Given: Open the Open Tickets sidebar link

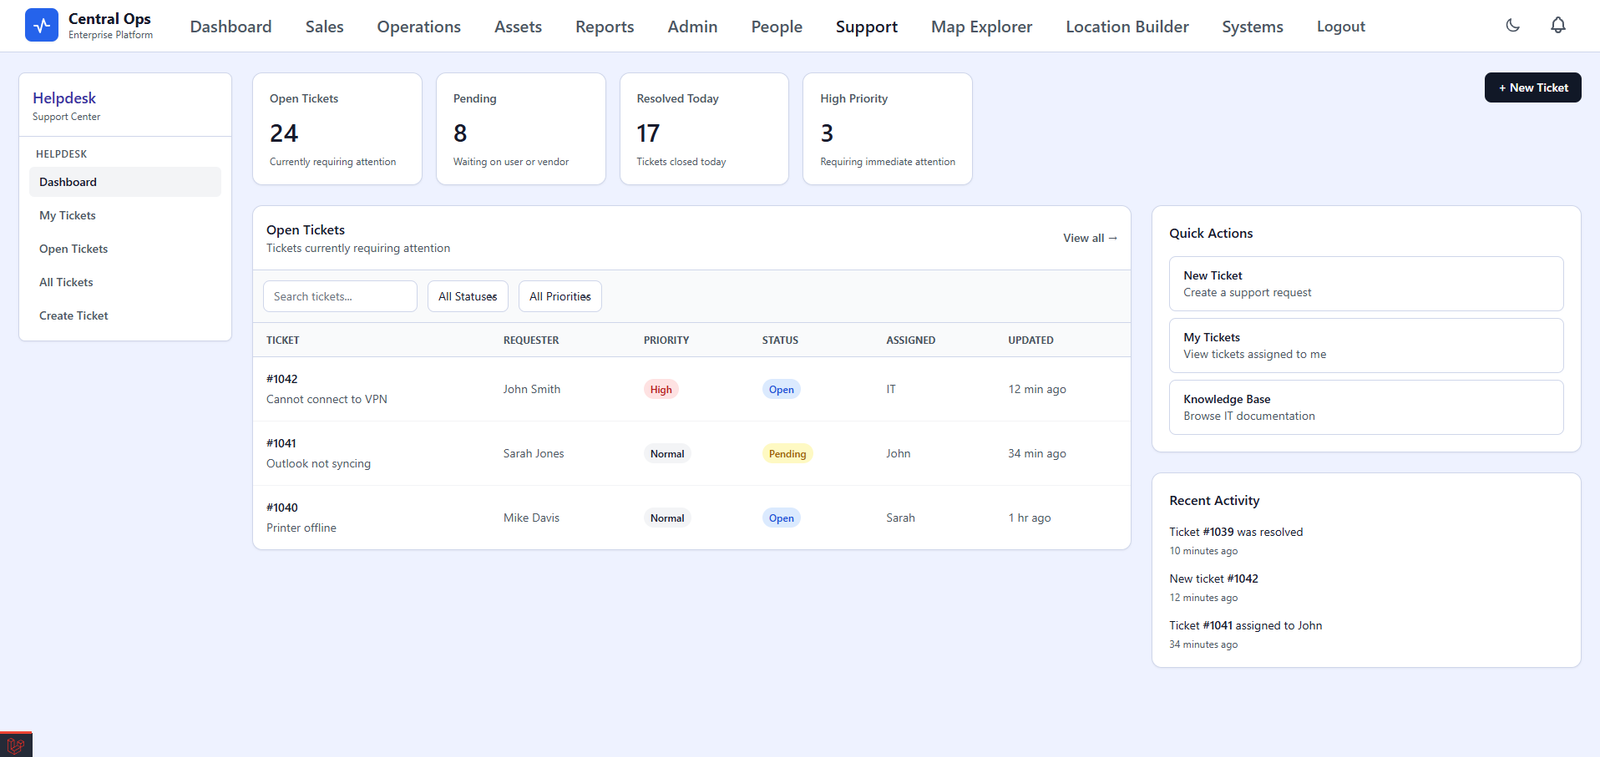Looking at the screenshot, I should [x=125, y=249].
